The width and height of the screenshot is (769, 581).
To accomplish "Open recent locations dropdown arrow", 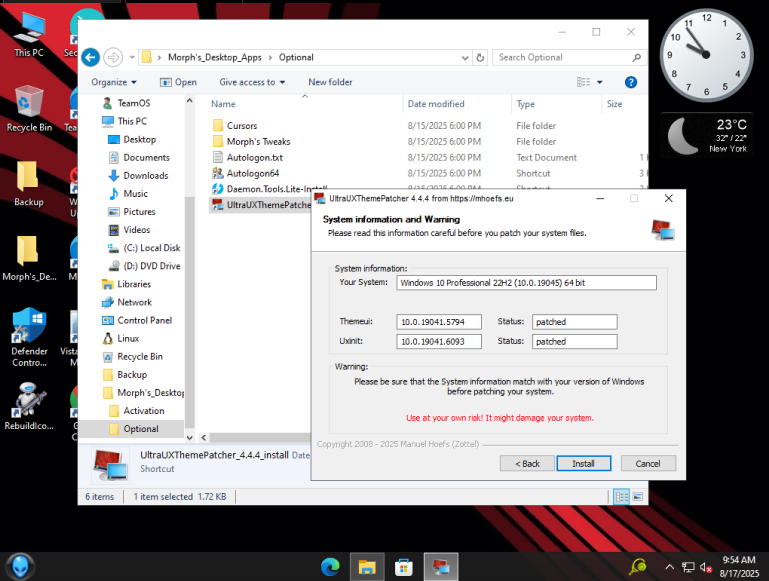I will (x=132, y=57).
